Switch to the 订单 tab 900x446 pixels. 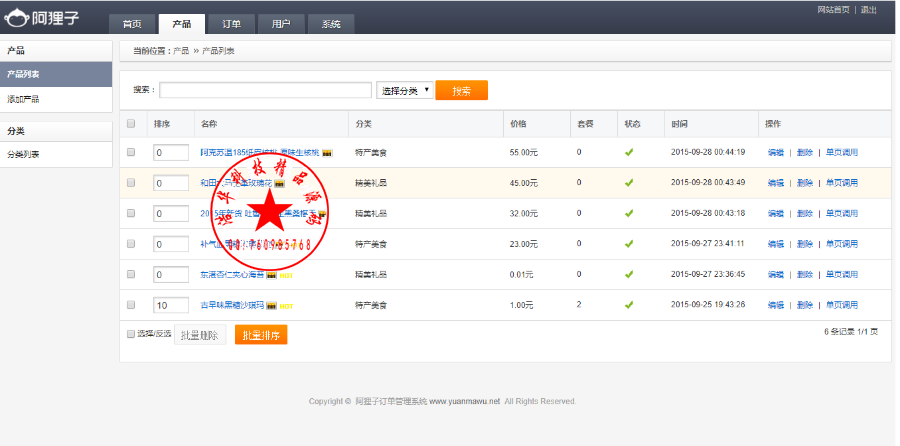click(231, 24)
